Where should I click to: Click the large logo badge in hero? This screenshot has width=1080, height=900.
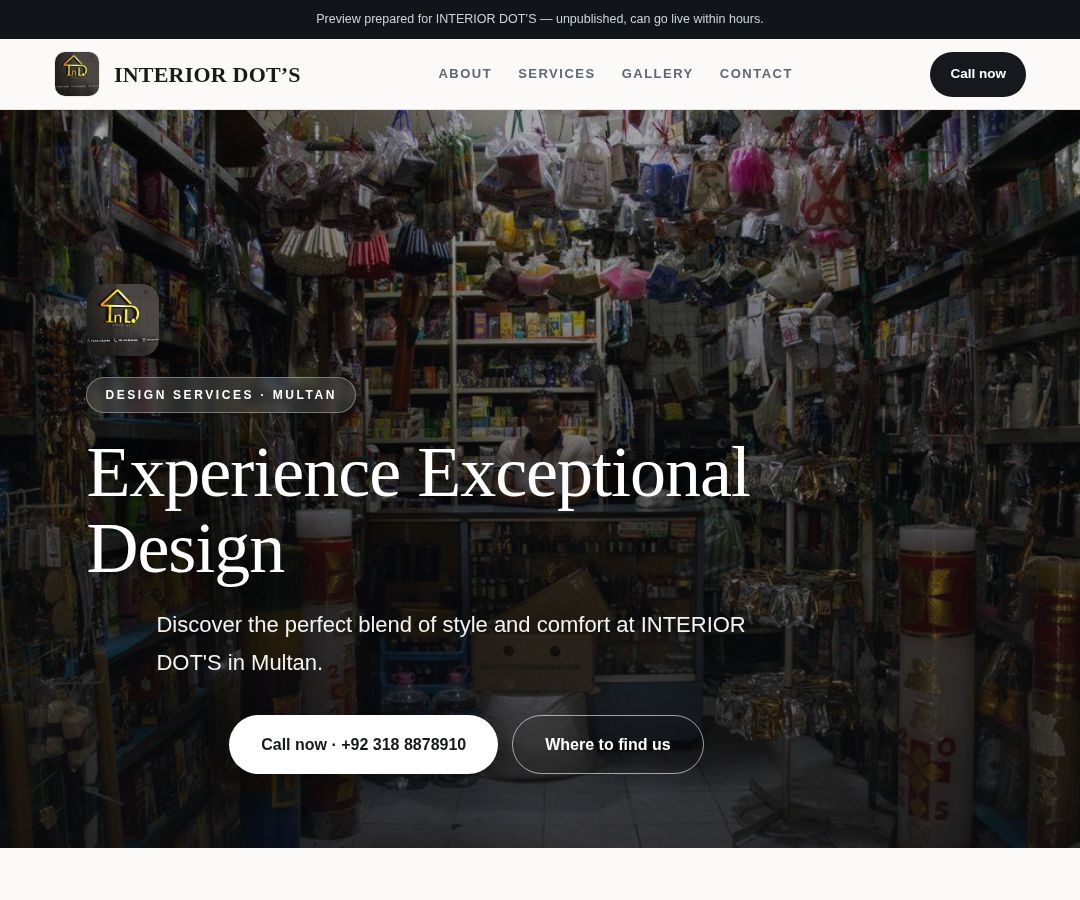(123, 320)
